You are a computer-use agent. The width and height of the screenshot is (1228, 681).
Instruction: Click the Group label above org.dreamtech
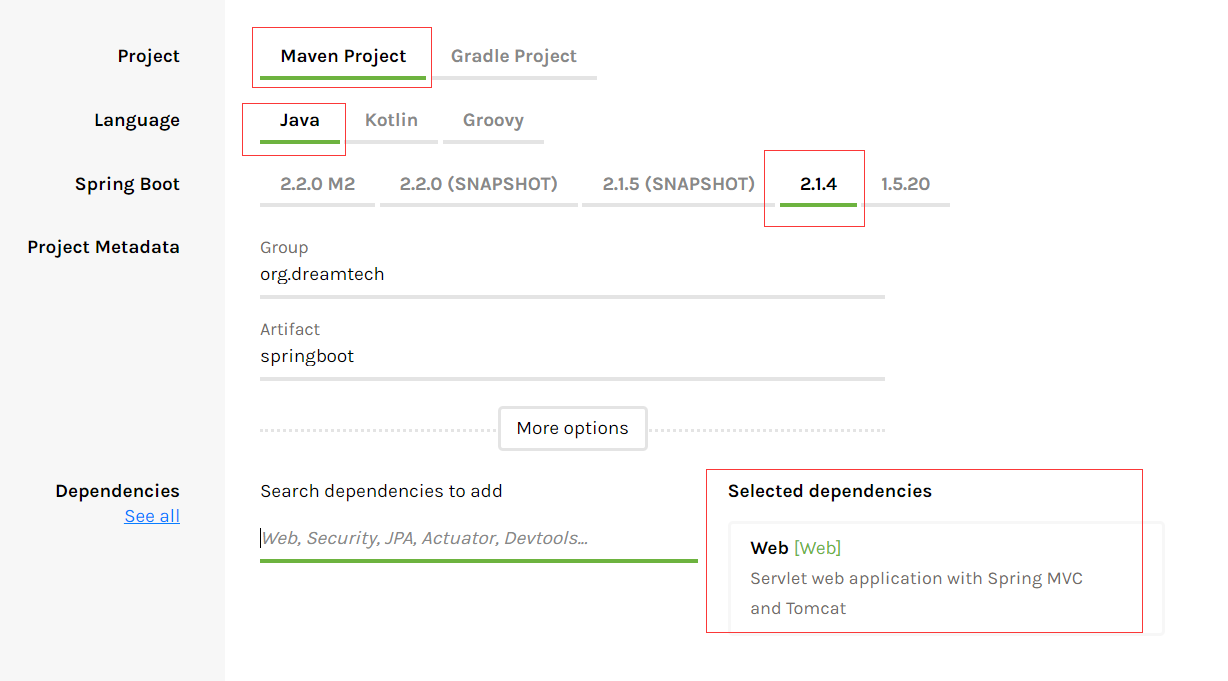[x=284, y=247]
